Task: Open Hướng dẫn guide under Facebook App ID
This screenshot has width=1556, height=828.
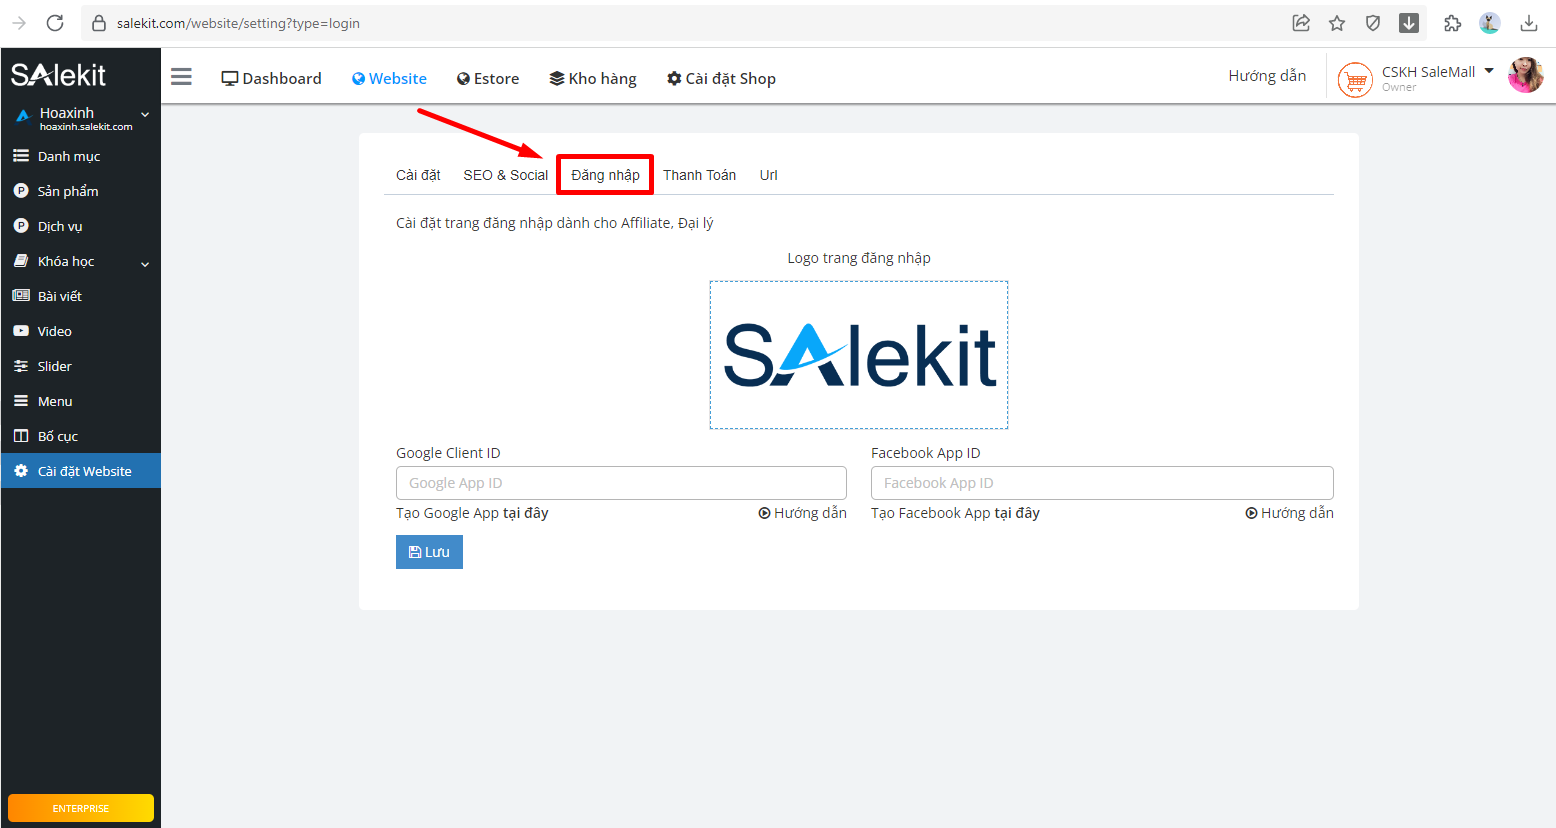Action: click(x=1289, y=513)
